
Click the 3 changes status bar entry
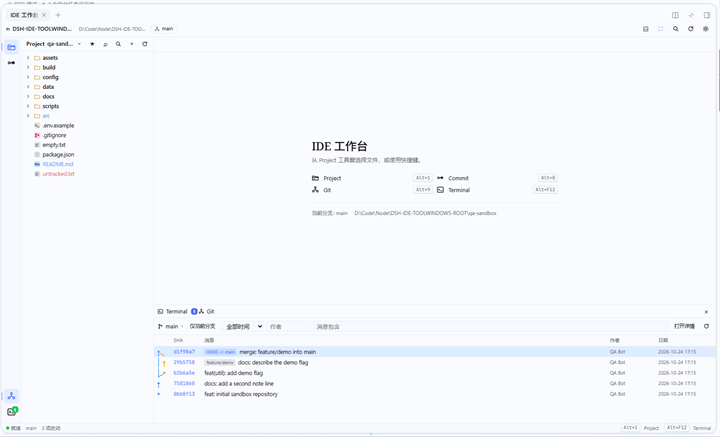(51, 428)
